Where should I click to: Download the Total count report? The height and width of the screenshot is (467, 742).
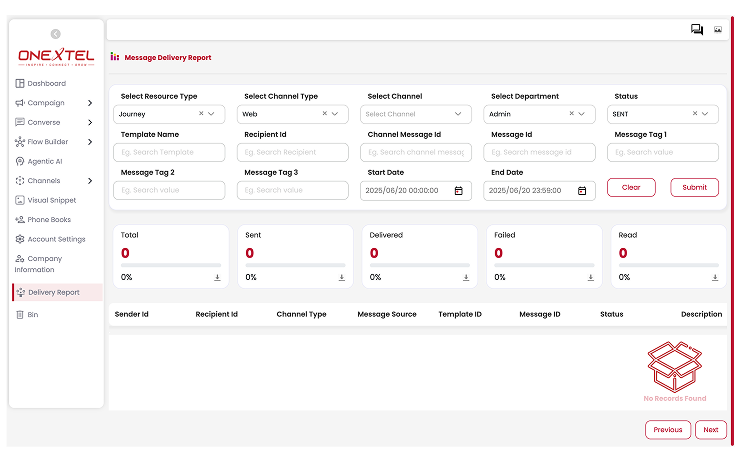pyautogui.click(x=217, y=277)
